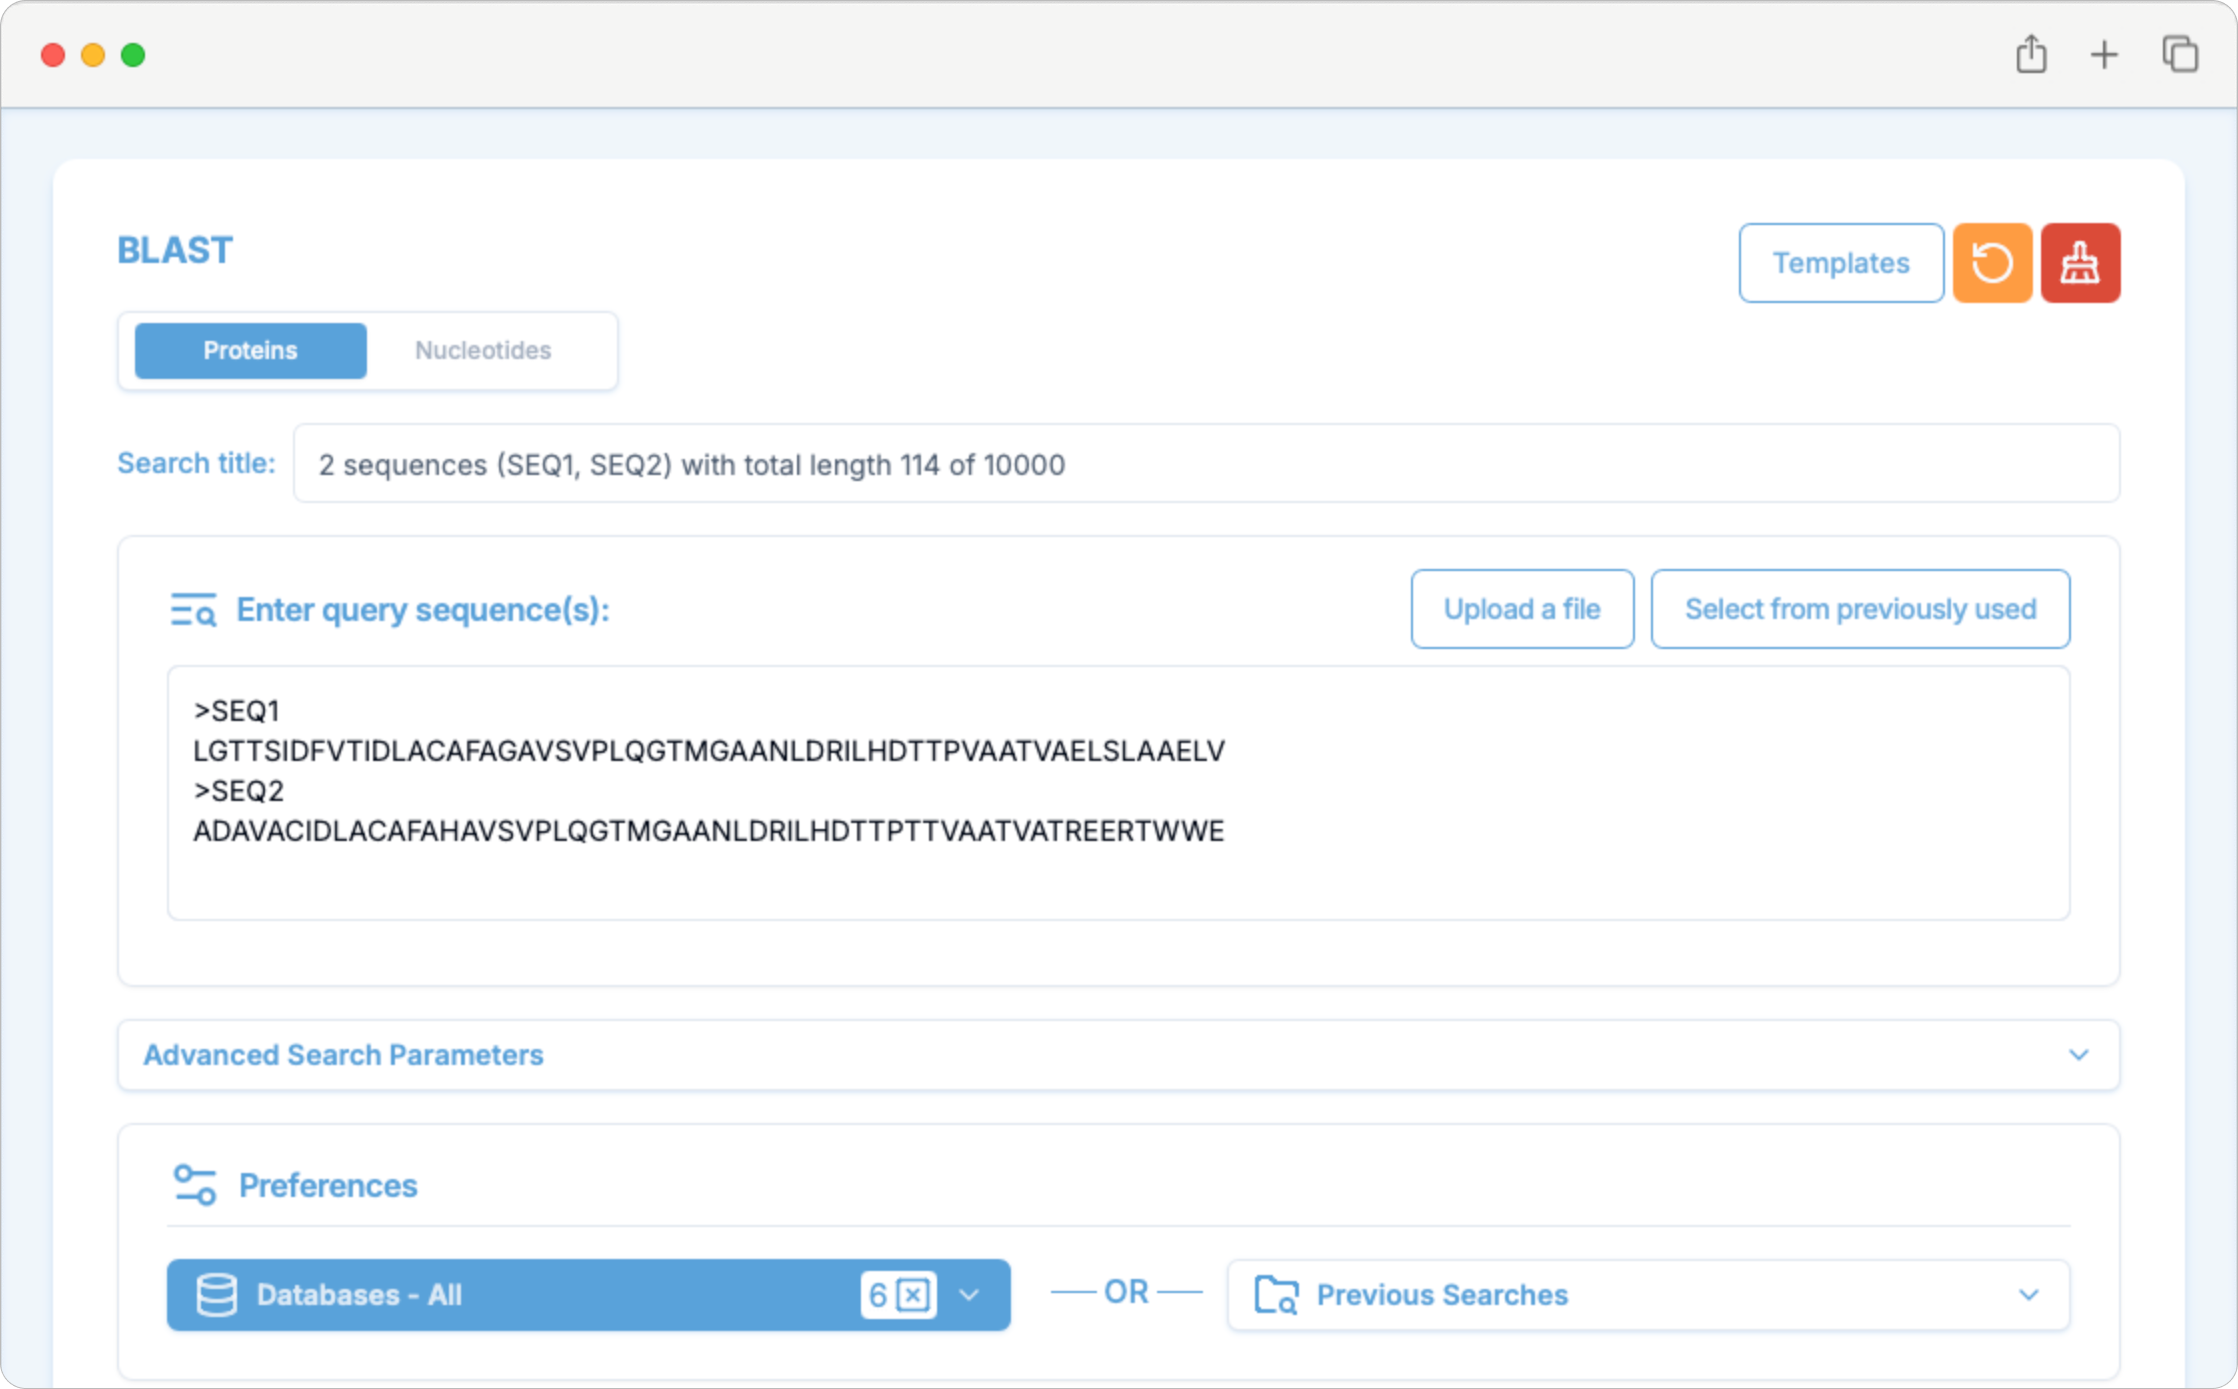Click the Previous Searches folder icon
This screenshot has width=2238, height=1389.
point(1276,1295)
